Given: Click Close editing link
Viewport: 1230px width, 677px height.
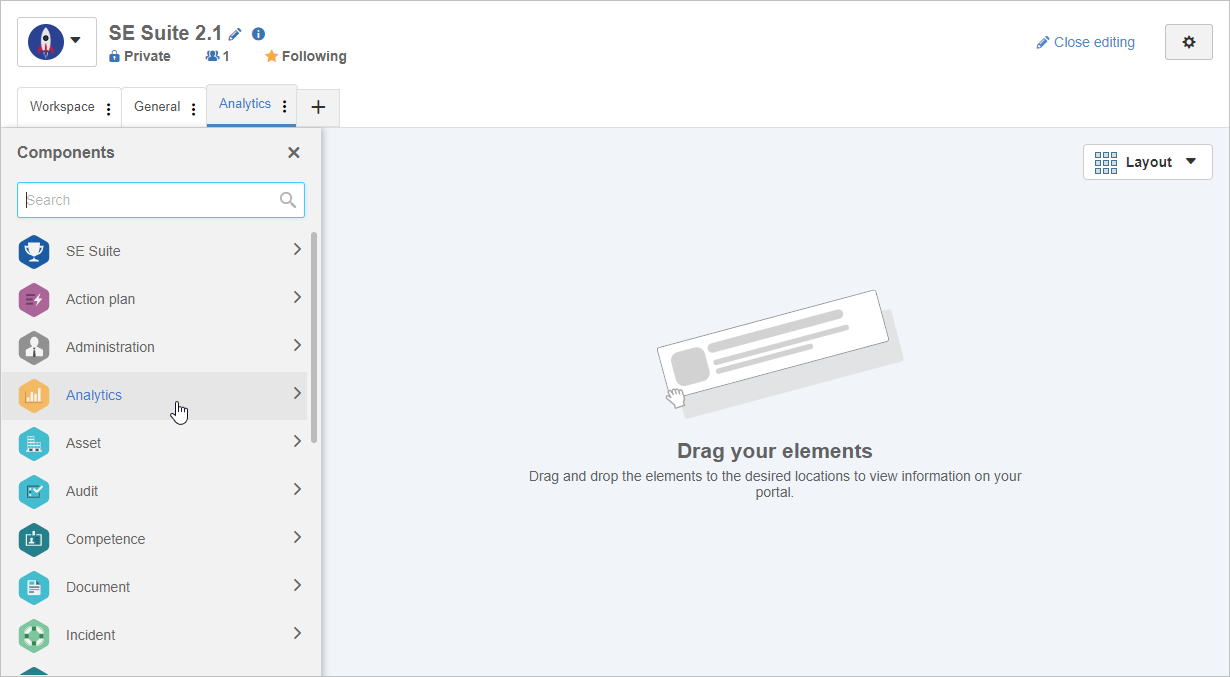Looking at the screenshot, I should [x=1086, y=42].
